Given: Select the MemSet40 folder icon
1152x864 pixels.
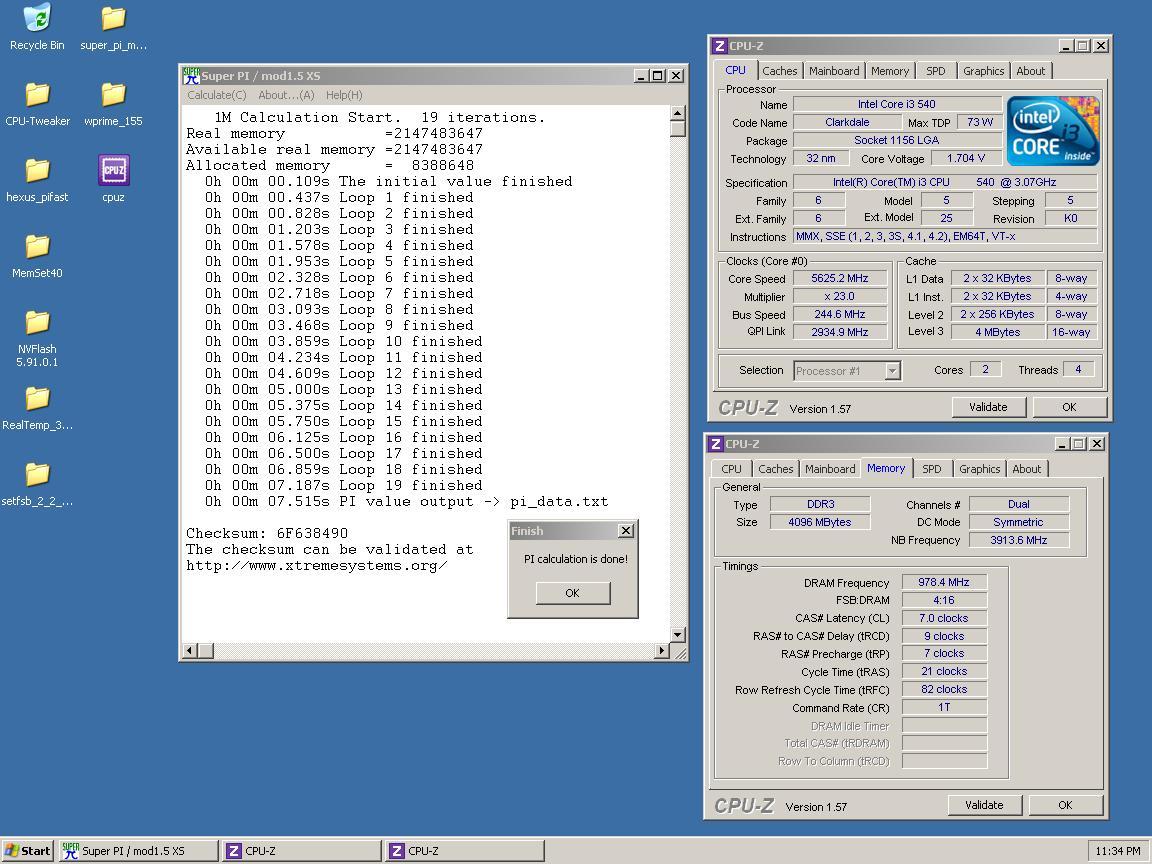Looking at the screenshot, I should tap(37, 256).
